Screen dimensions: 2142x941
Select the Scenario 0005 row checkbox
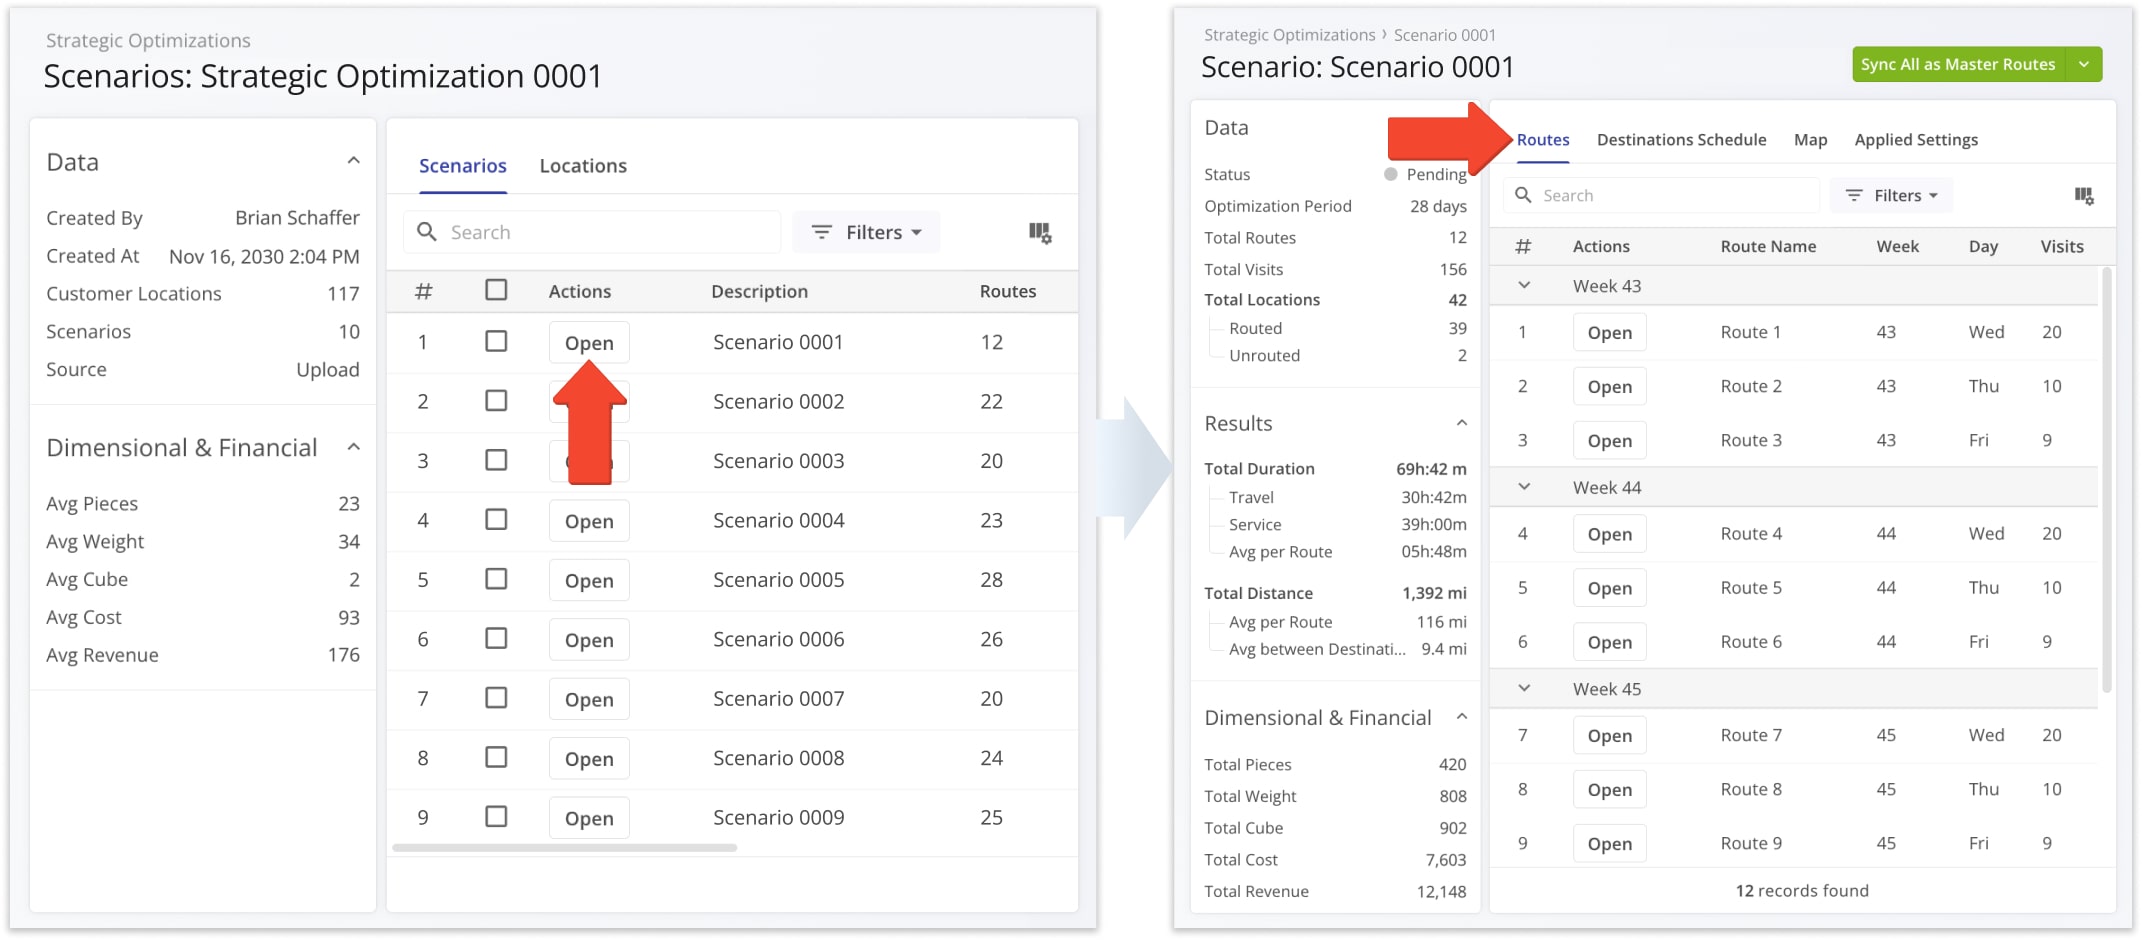(496, 580)
